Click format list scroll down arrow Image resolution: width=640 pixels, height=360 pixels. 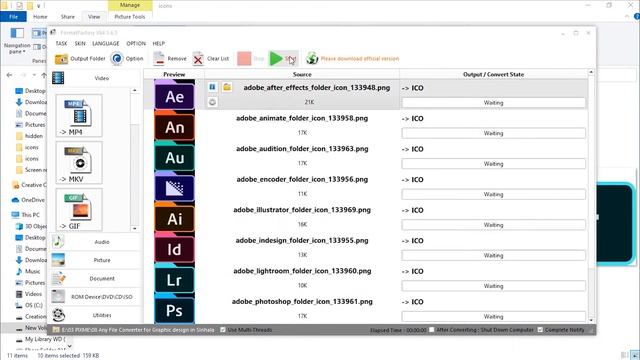point(135,229)
